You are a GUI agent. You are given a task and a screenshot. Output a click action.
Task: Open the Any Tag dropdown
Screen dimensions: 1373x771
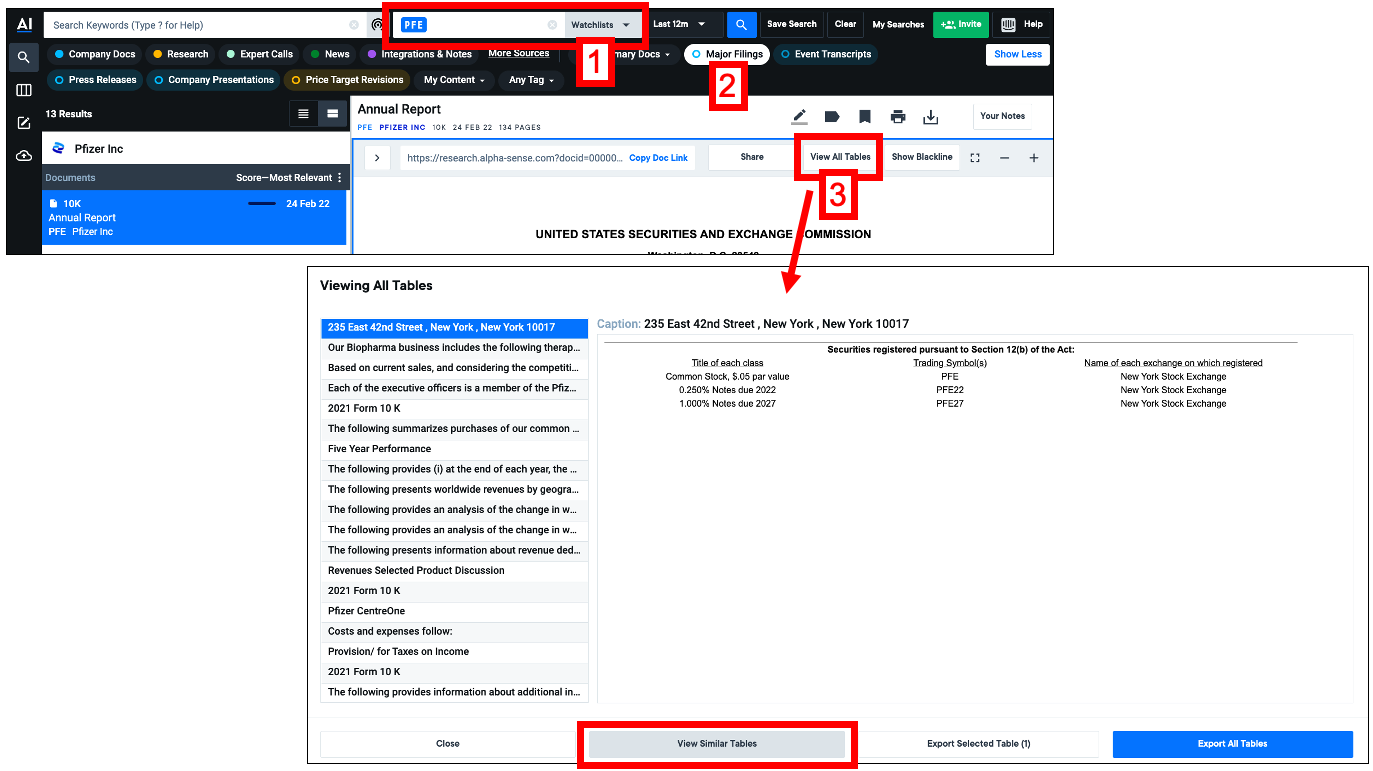[532, 80]
